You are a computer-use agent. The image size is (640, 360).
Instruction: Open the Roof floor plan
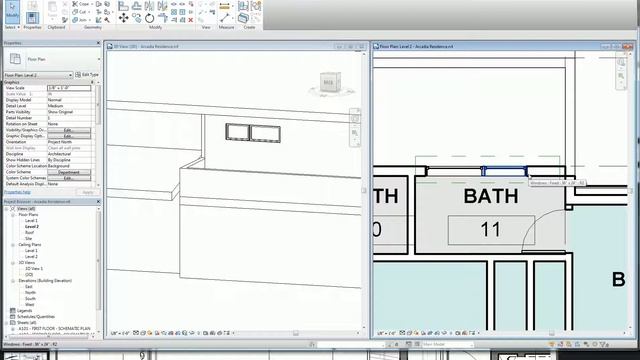pyautogui.click(x=29, y=233)
